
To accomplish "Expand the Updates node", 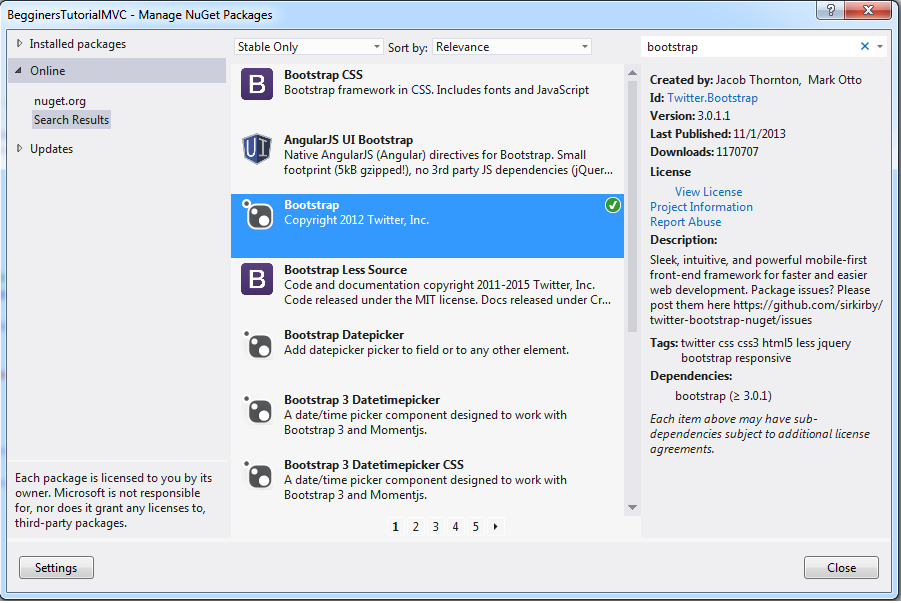I will (x=20, y=148).
